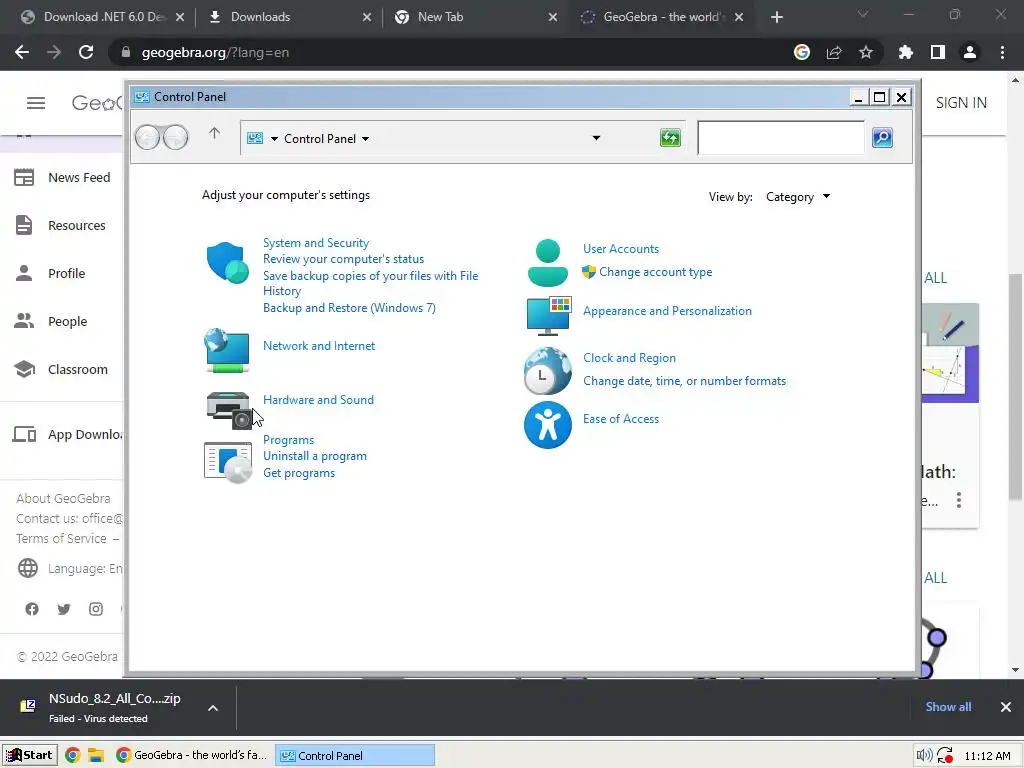Click Chrome reload page button
This screenshot has width=1024, height=768.
(x=86, y=52)
